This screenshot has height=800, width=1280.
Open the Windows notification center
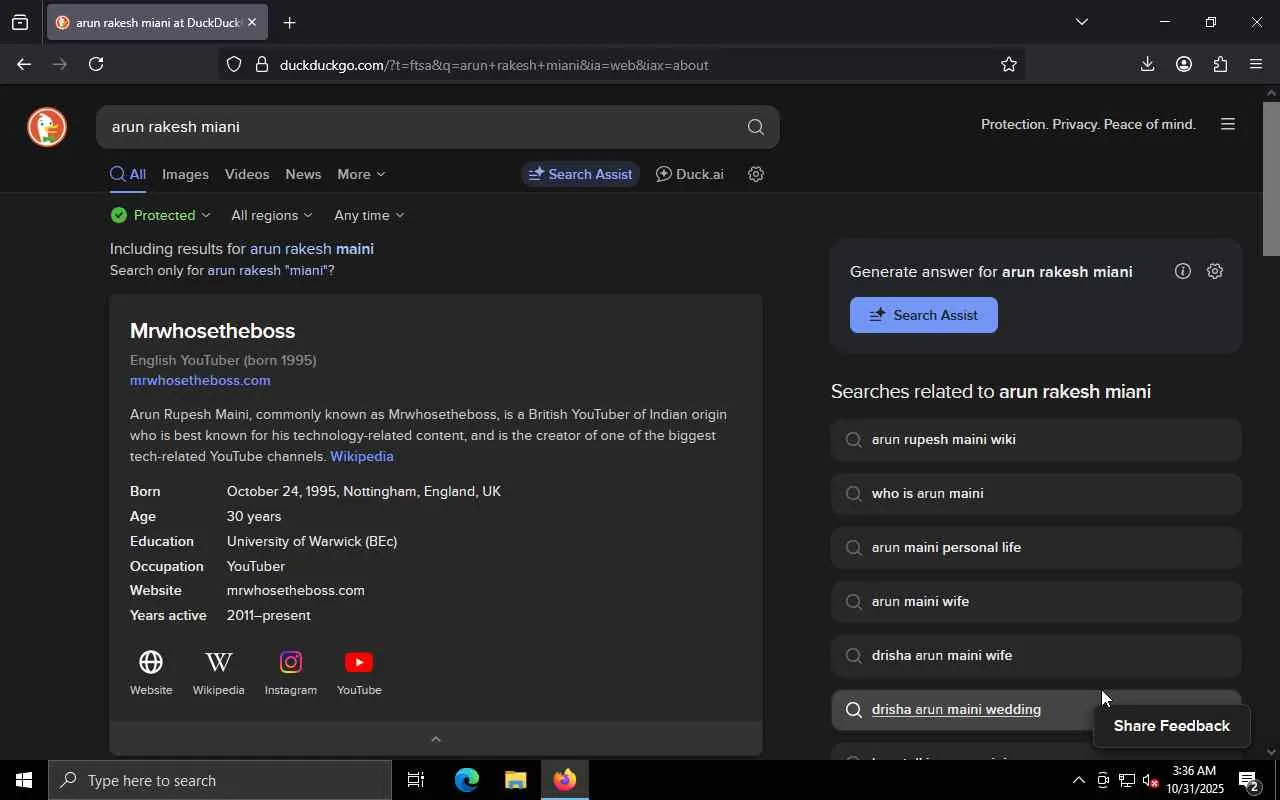pyautogui.click(x=1249, y=780)
